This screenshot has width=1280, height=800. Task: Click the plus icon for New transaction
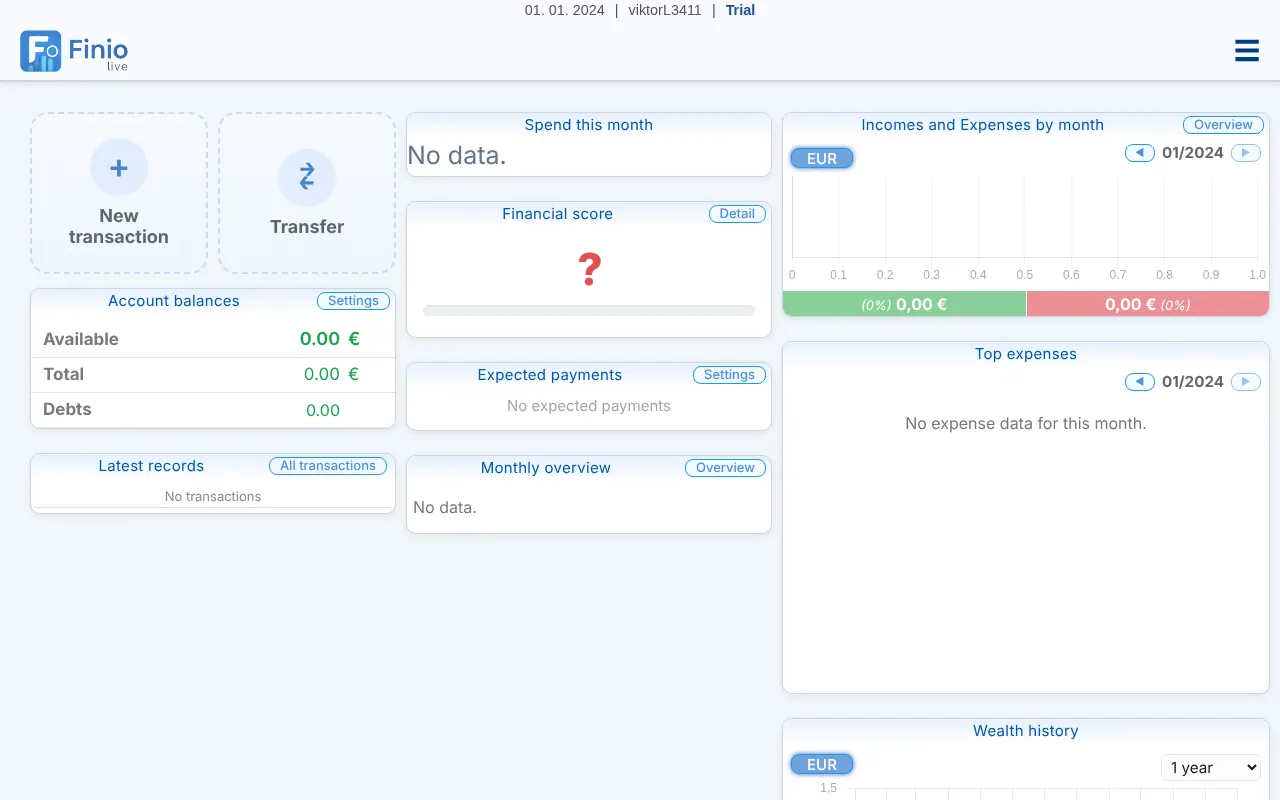[x=119, y=167]
